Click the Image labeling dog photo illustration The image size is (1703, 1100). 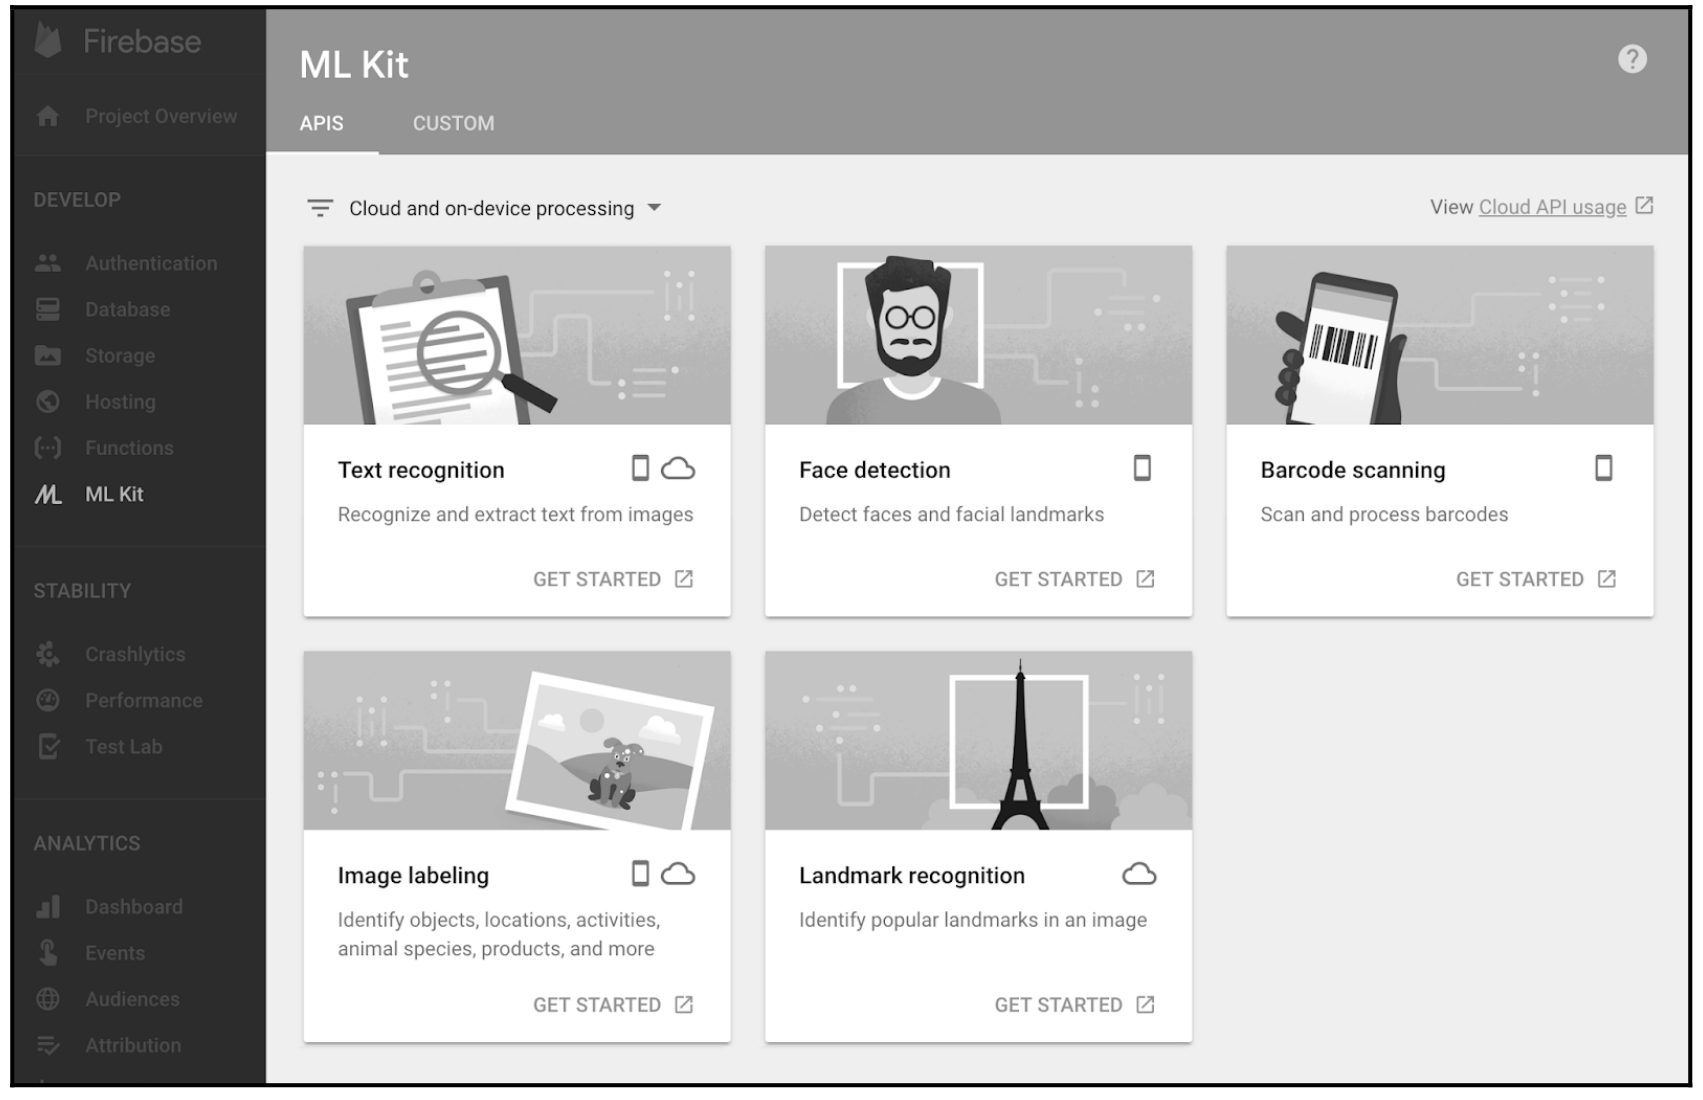tap(517, 741)
